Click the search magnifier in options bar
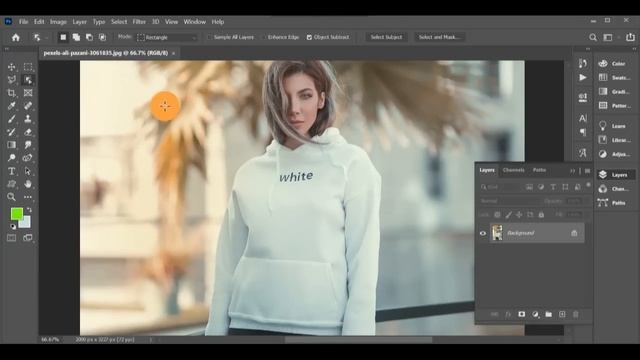The width and height of the screenshot is (640, 360). (593, 38)
